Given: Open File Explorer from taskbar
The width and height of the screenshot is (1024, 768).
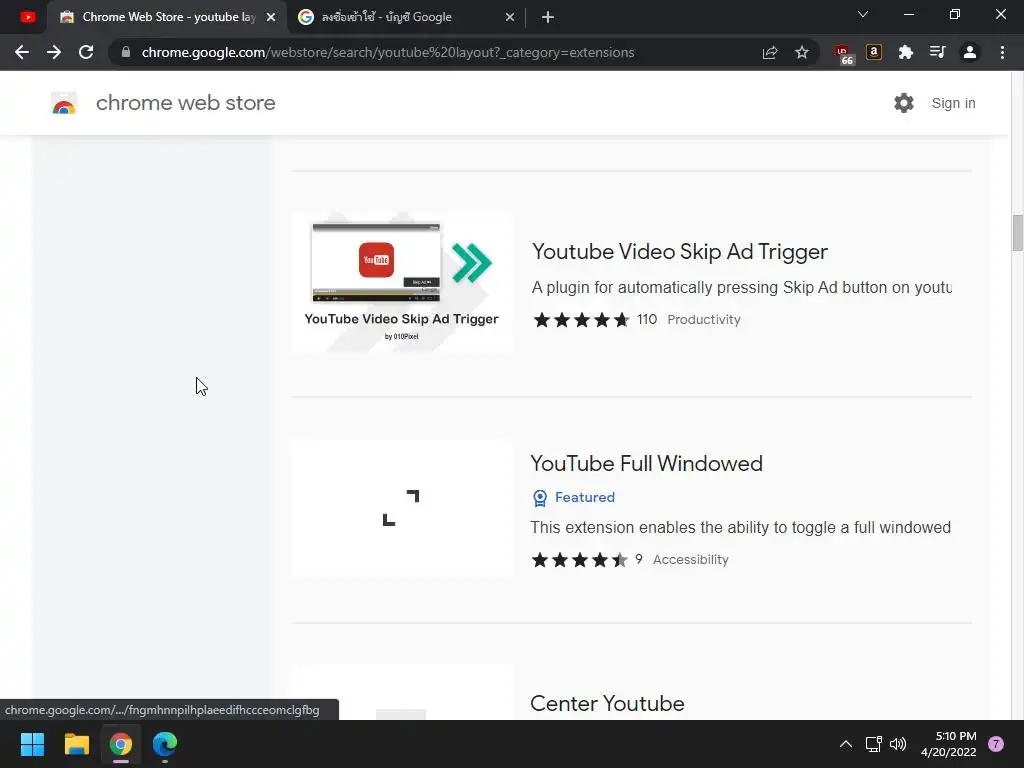Looking at the screenshot, I should click(x=76, y=744).
